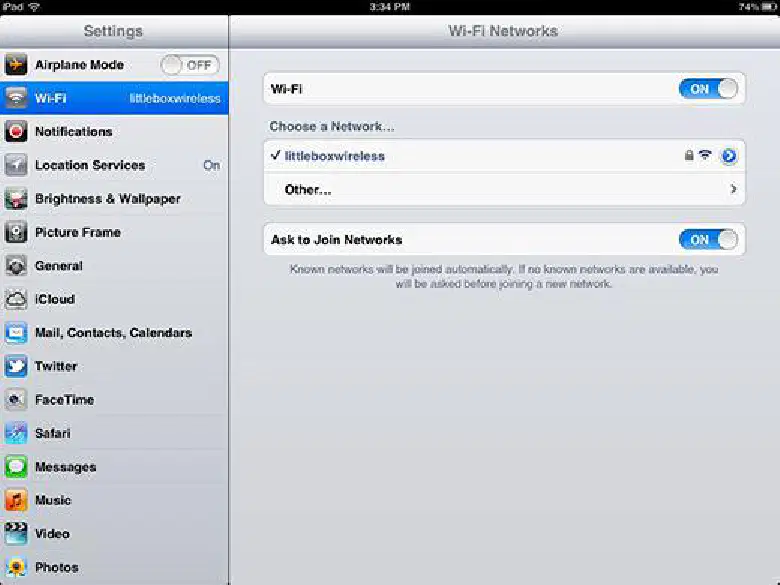This screenshot has height=585, width=780.
Task: Tap the Location Services 'On' value
Action: (x=211, y=165)
